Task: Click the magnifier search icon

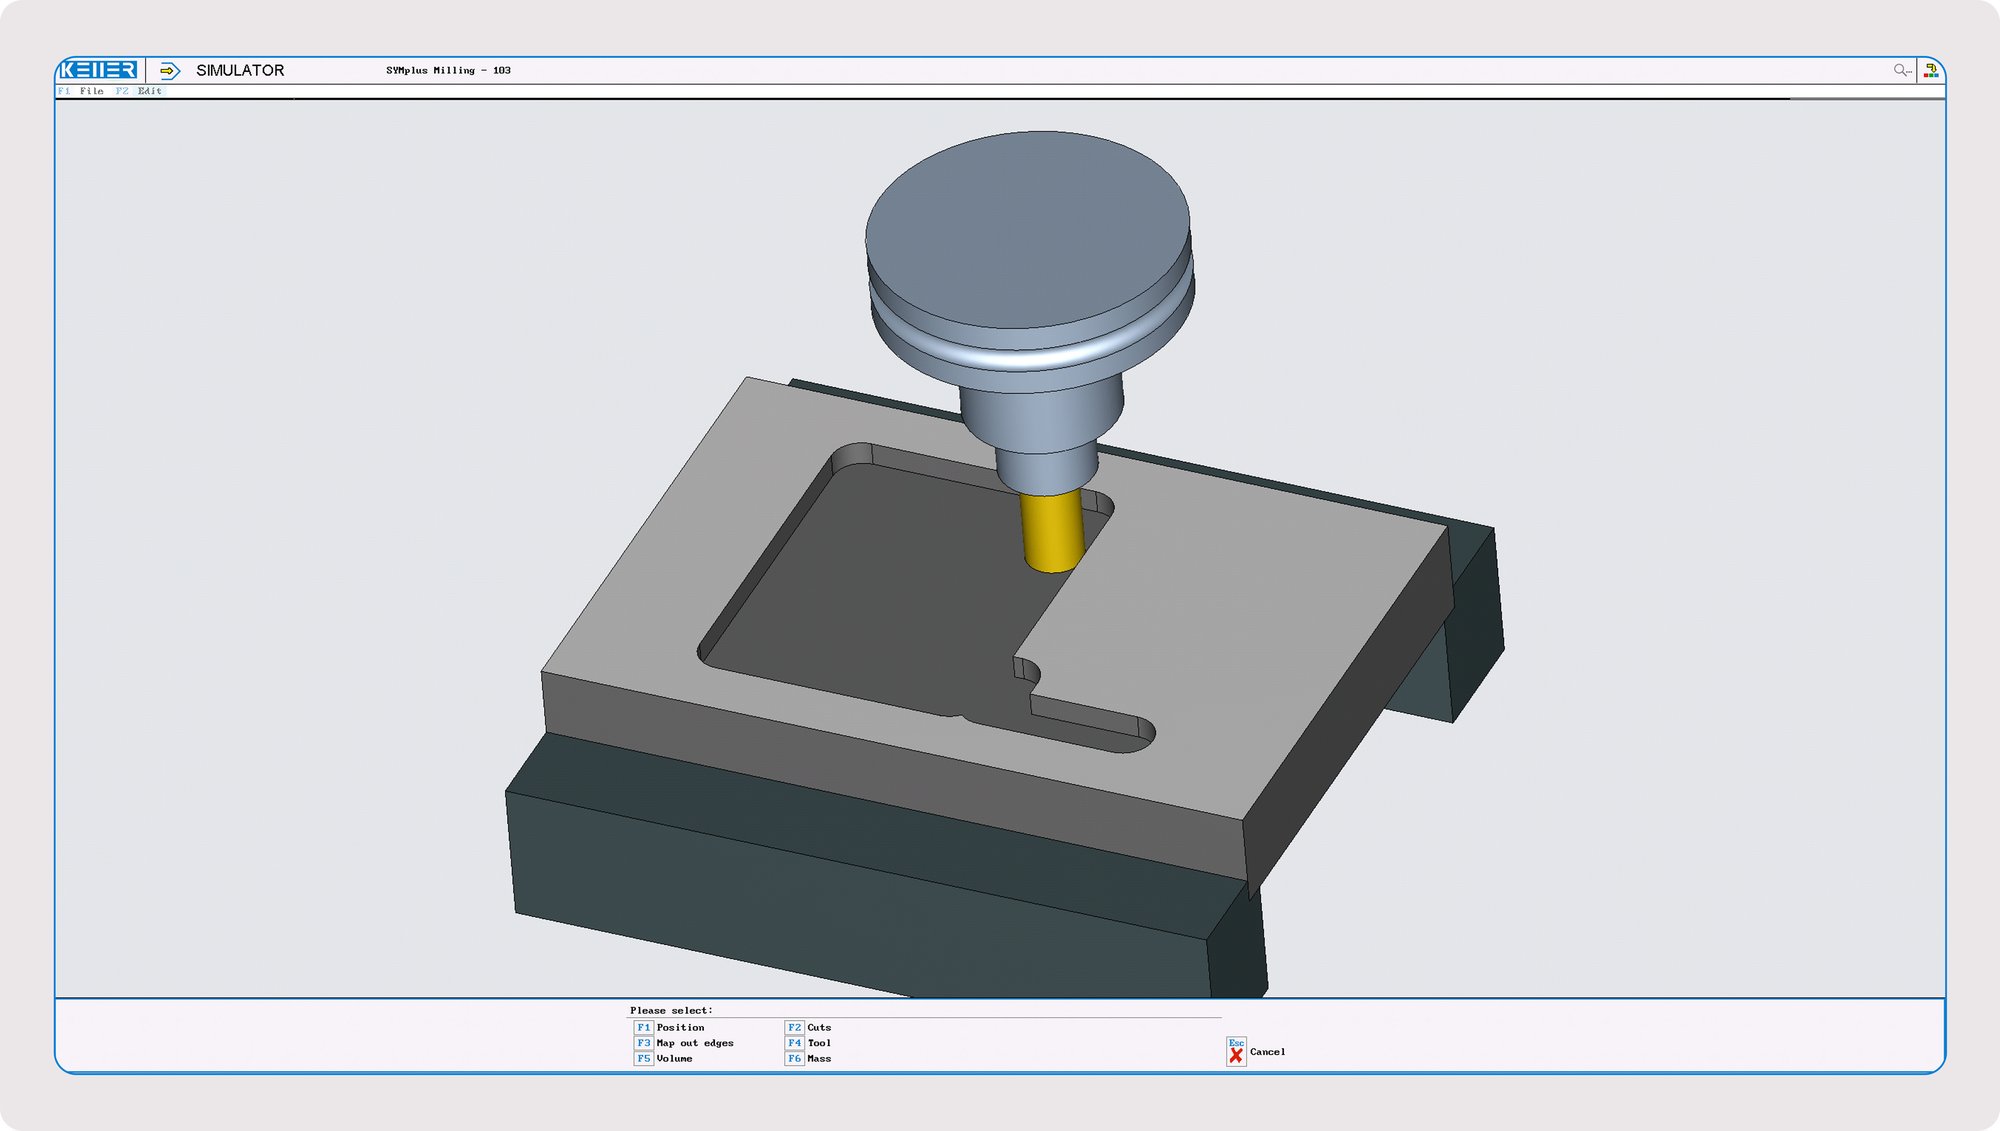Action: pyautogui.click(x=1899, y=70)
